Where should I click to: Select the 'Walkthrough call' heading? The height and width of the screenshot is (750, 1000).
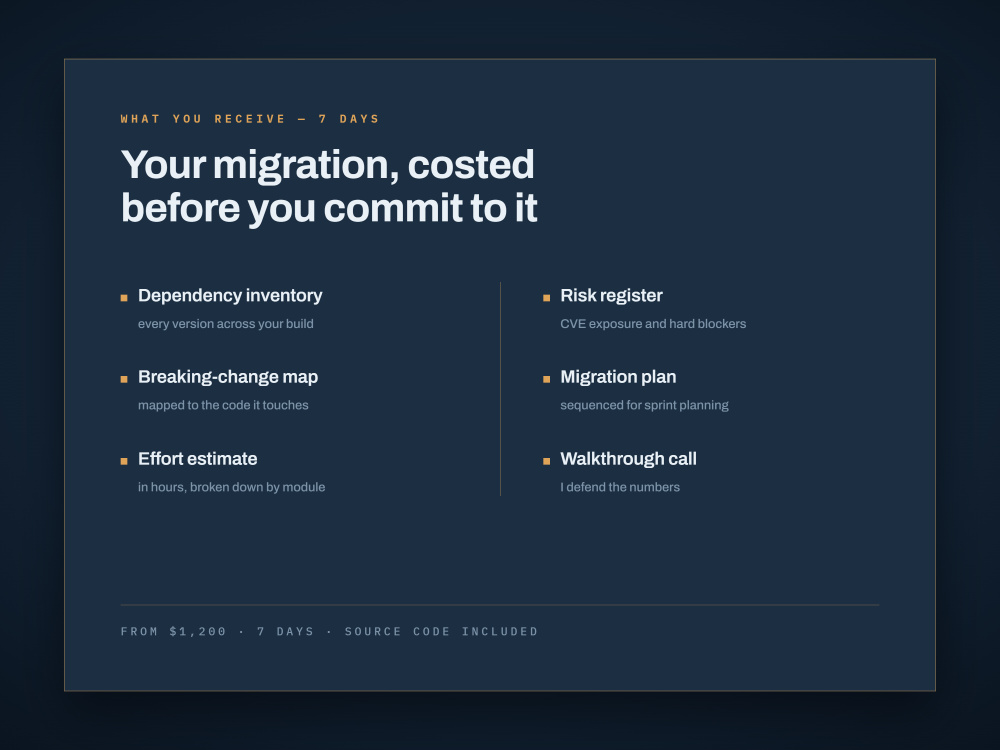pos(628,459)
